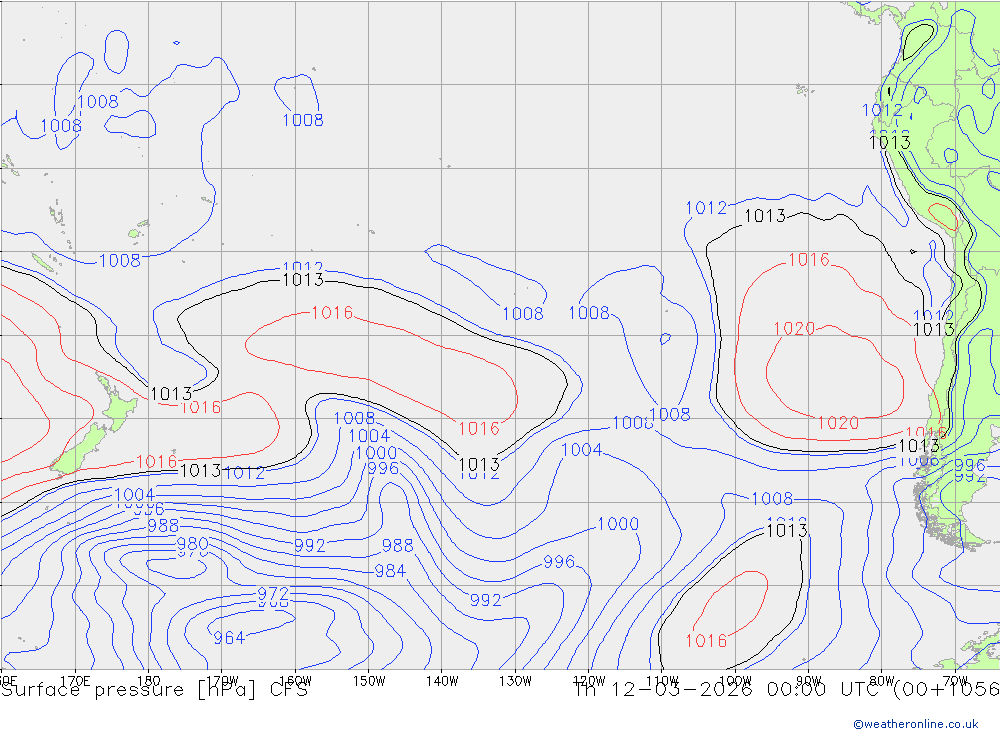Click the 150W longitude axis label
This screenshot has height=733, width=1000.
pos(369,681)
